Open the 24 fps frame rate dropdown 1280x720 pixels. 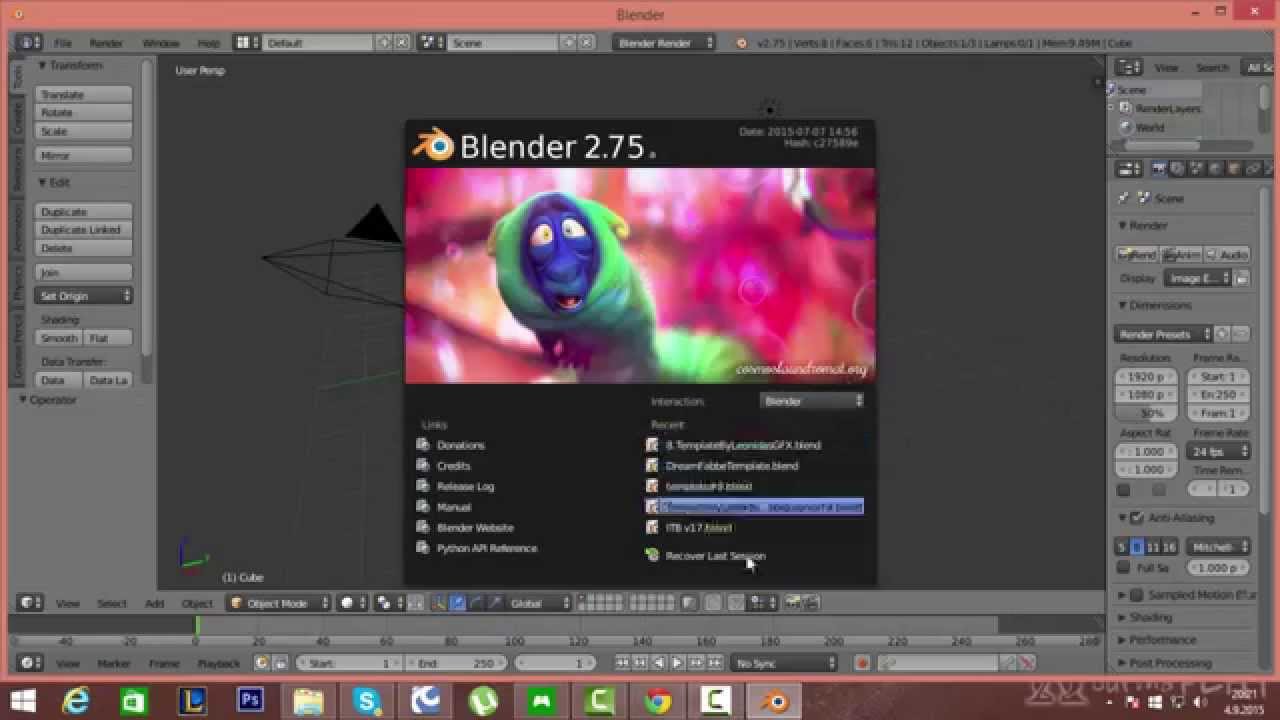(x=1218, y=451)
